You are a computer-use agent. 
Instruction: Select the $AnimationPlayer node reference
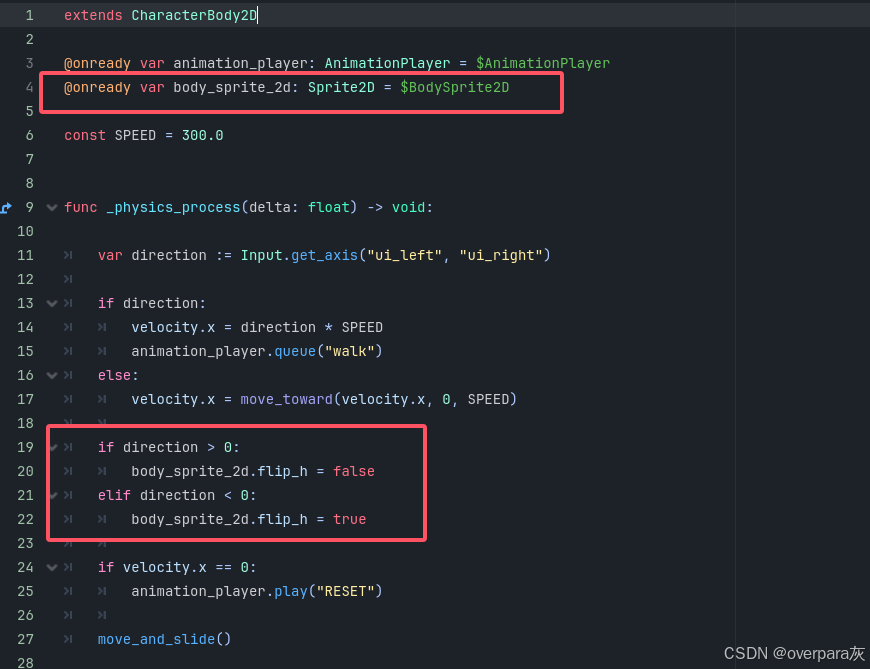[x=543, y=63]
